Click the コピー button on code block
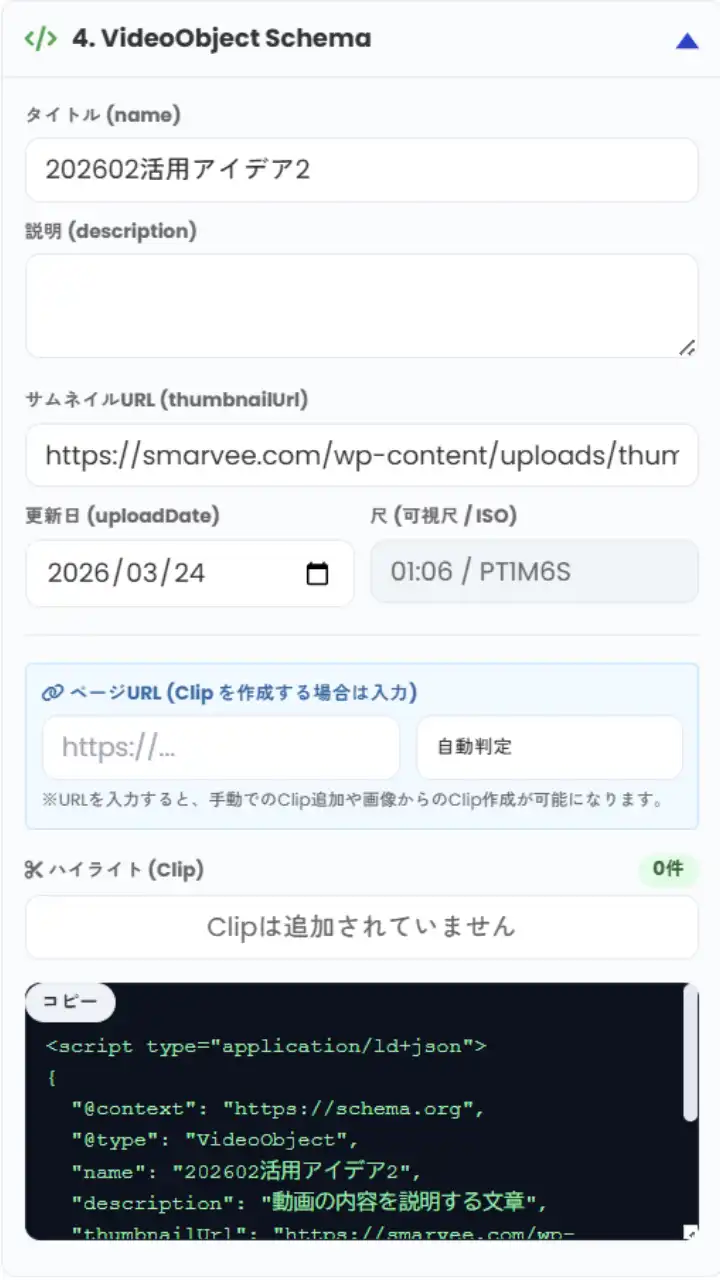This screenshot has height=1280, width=720. point(70,1003)
